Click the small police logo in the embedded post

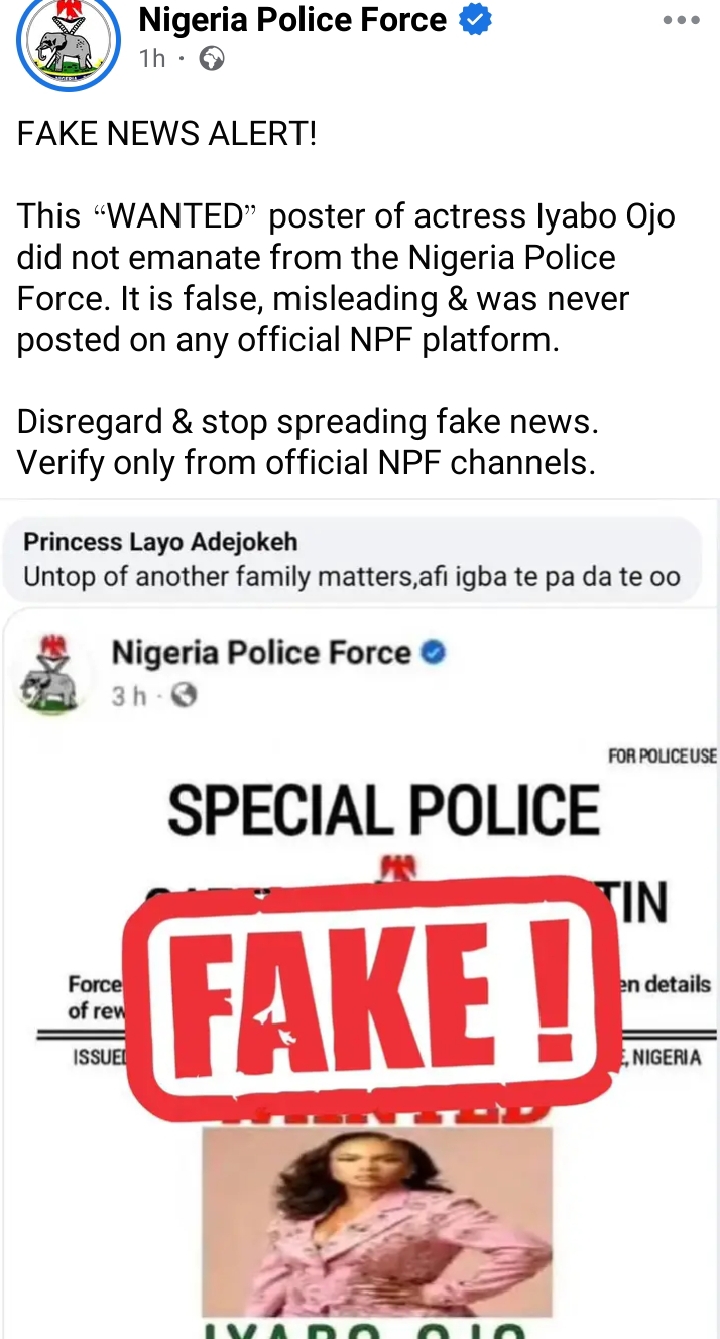coord(52,673)
